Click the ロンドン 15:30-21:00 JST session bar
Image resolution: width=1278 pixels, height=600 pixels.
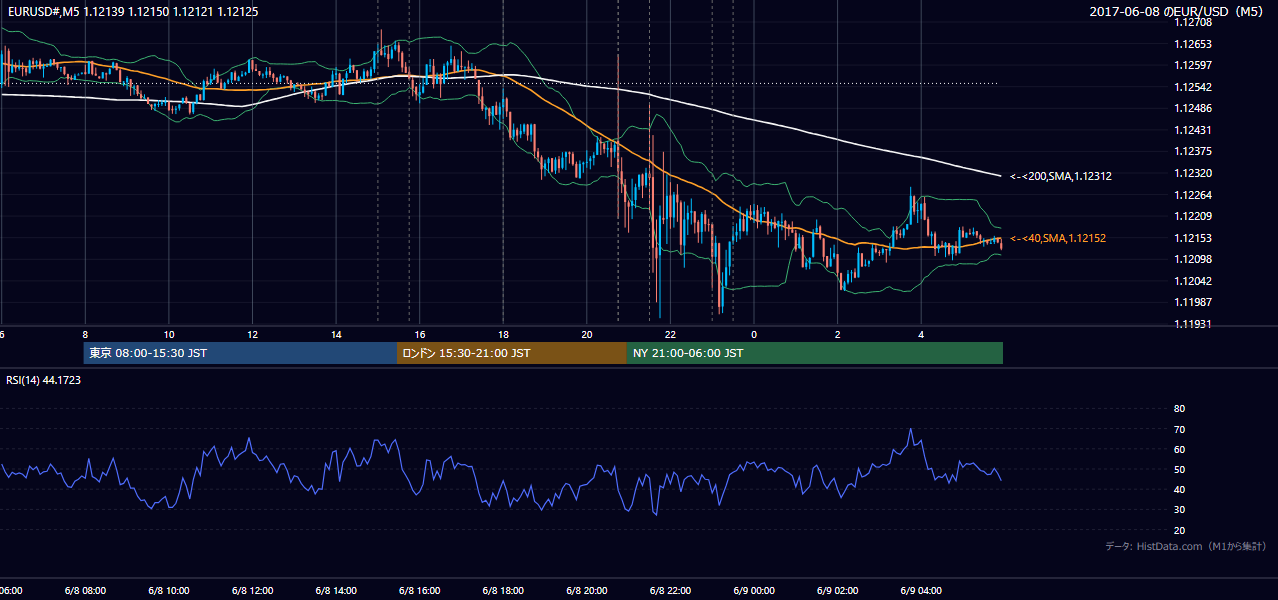pos(512,353)
